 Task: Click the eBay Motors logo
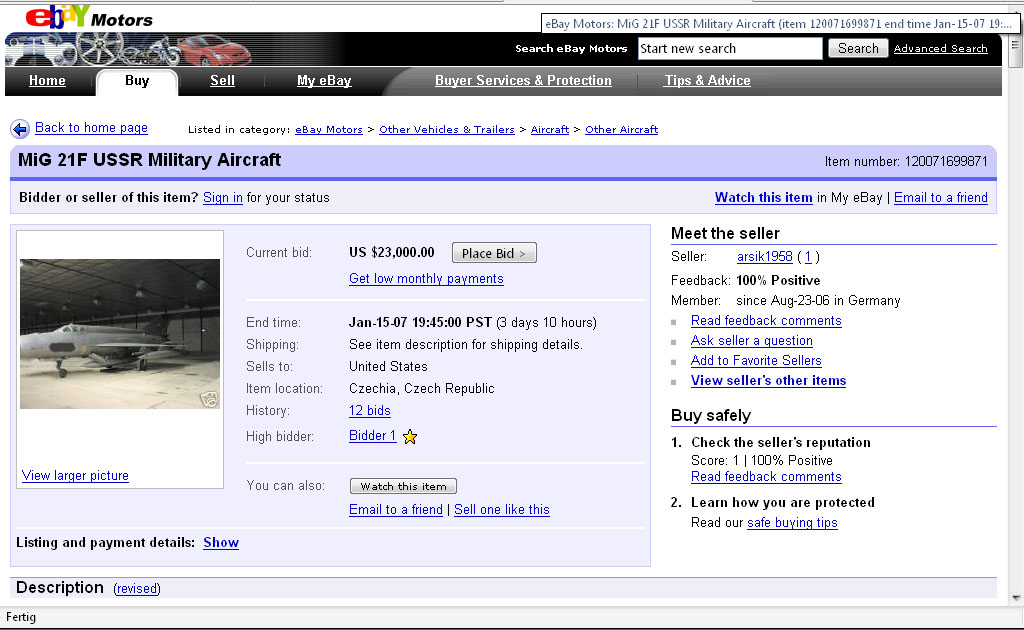click(x=89, y=17)
